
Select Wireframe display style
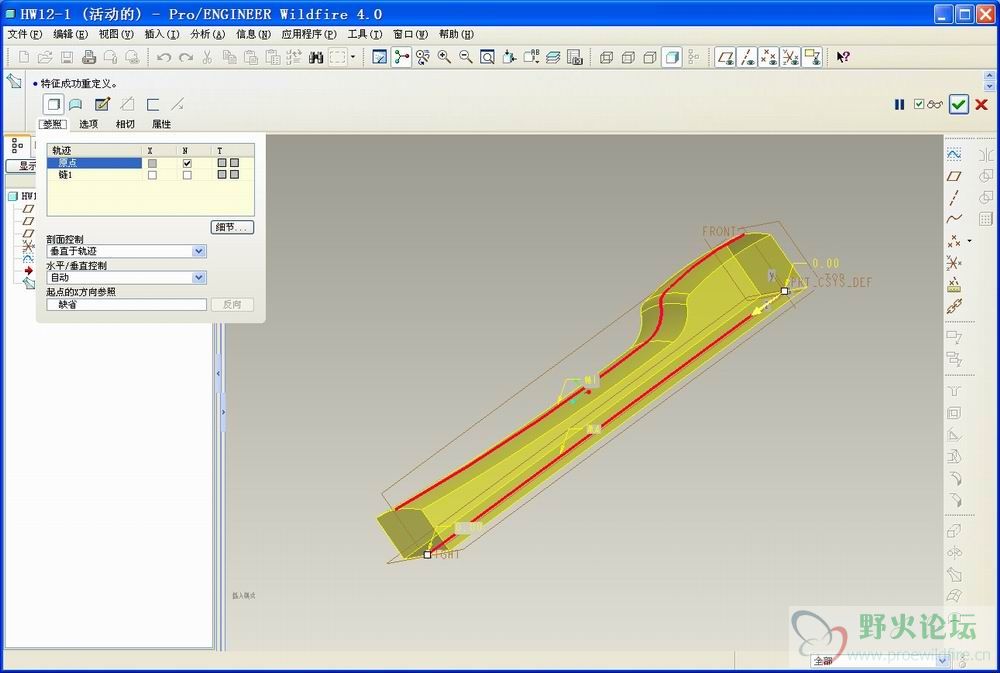607,57
